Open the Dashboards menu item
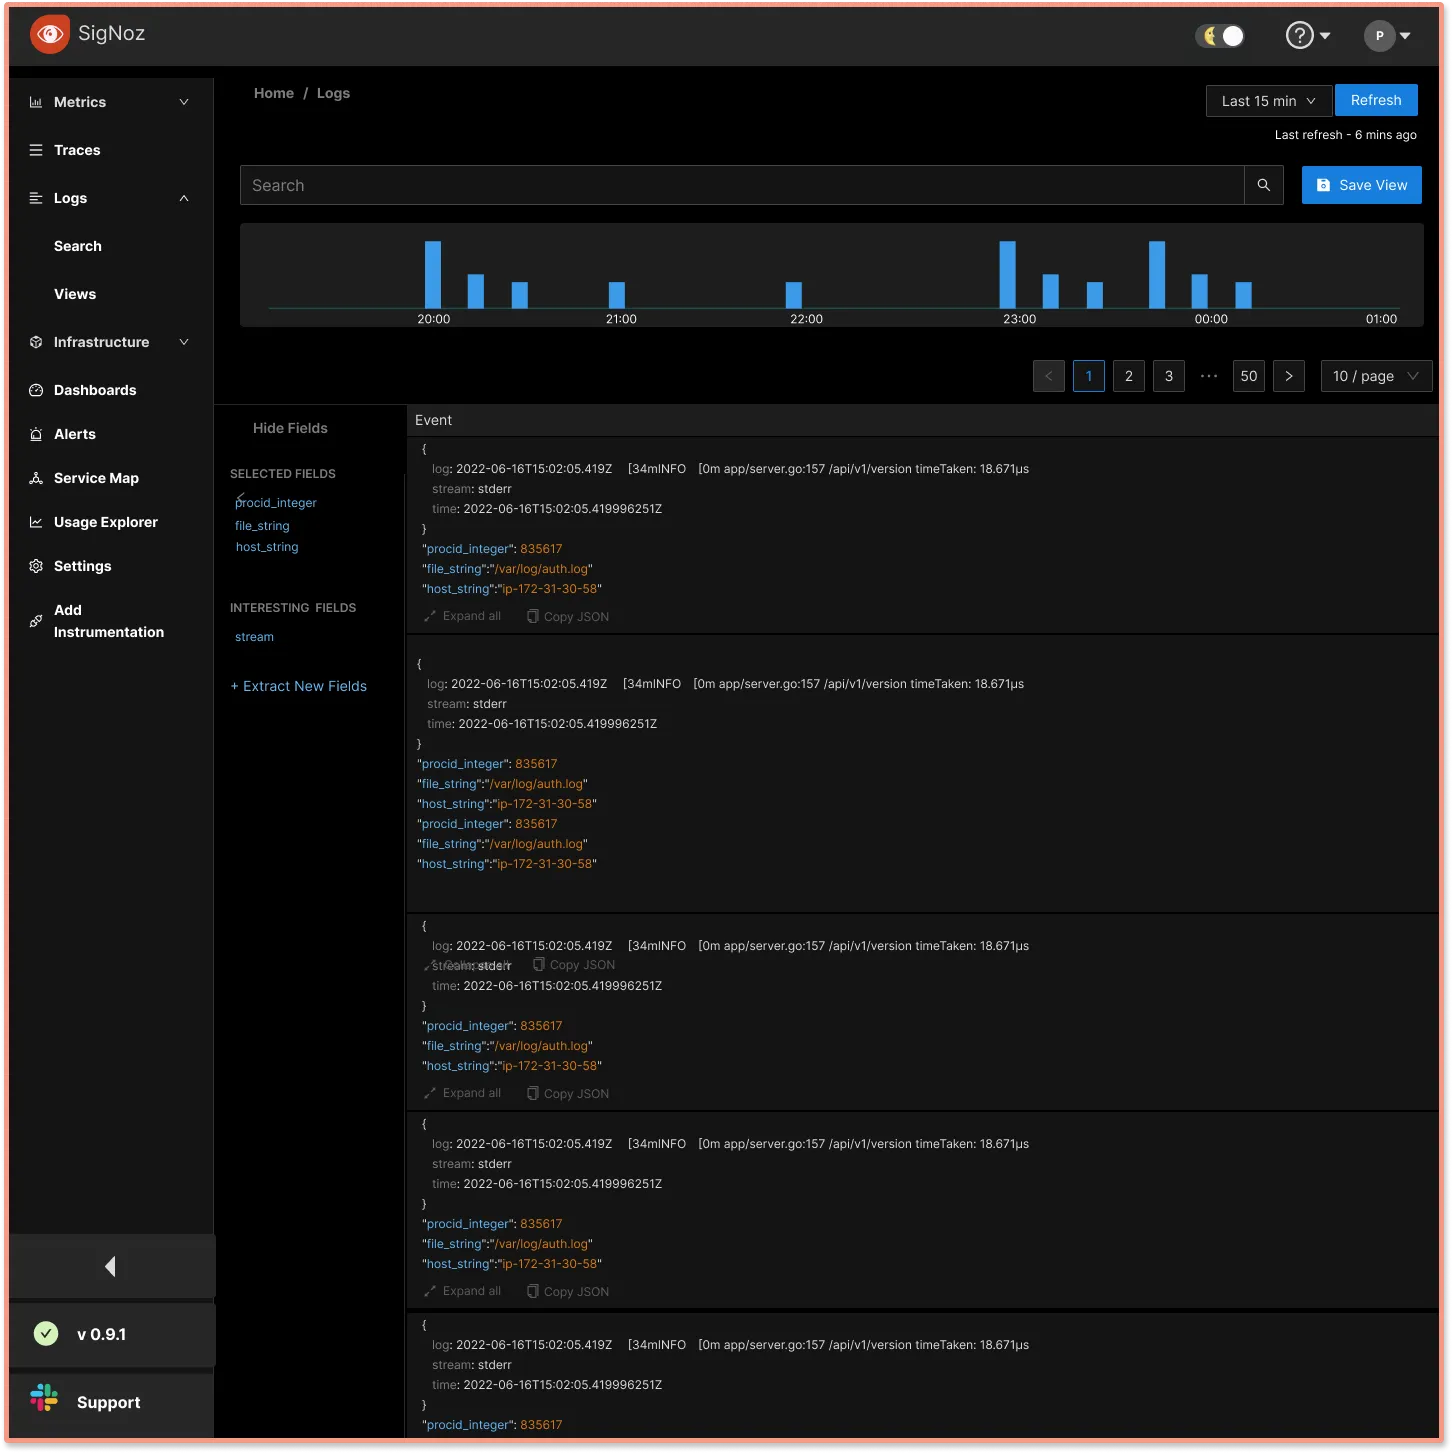Viewport: 1452px width, 1453px height. pos(95,390)
